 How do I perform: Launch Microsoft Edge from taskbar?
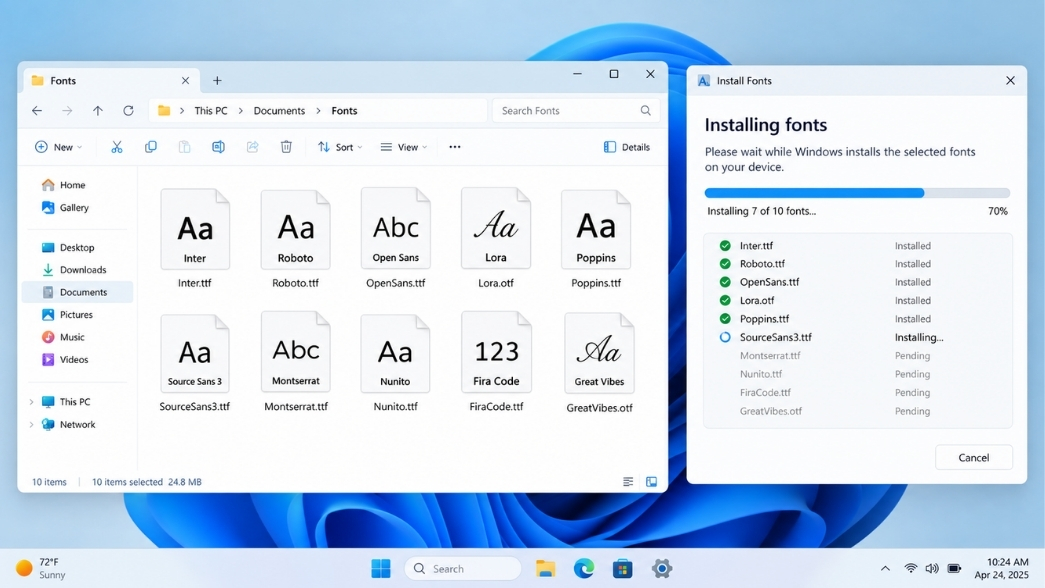point(584,569)
